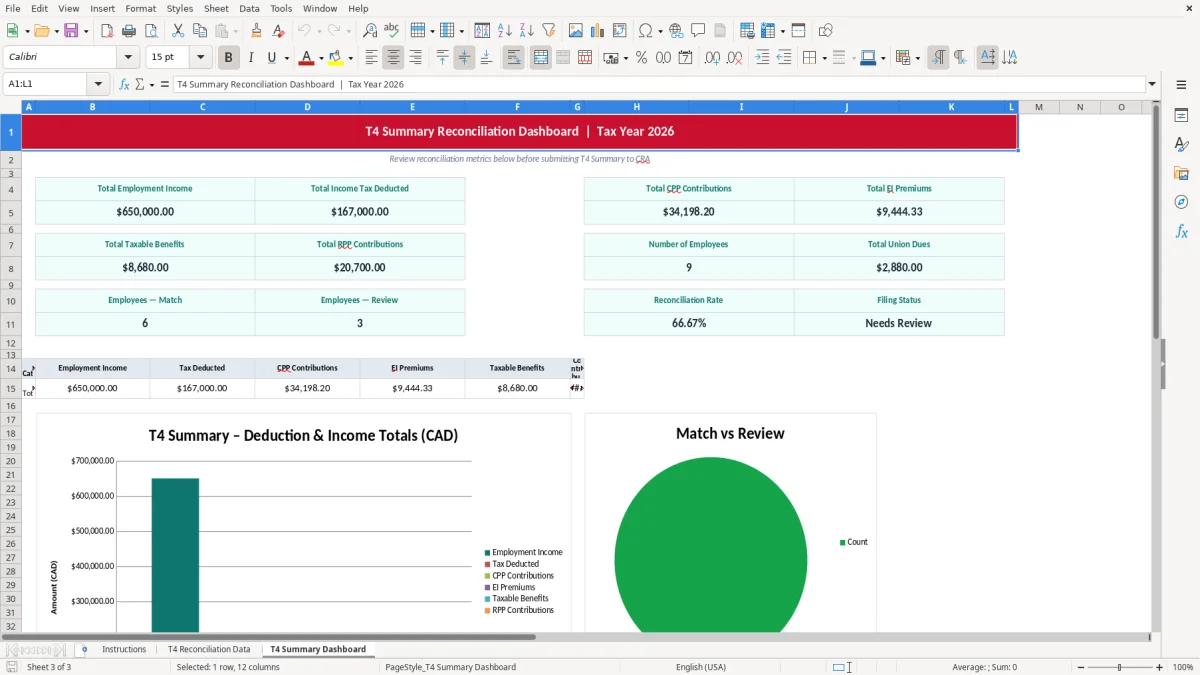The height and width of the screenshot is (675, 1200).
Task: Open the Gallery sidebar panel
Action: pos(1181,173)
